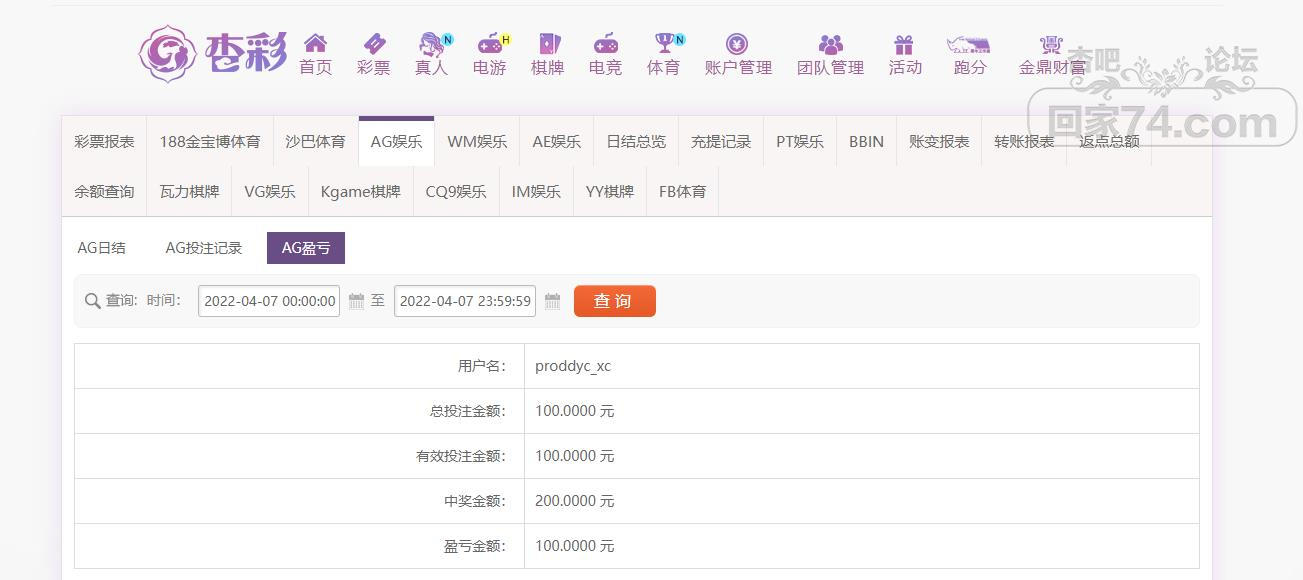This screenshot has width=1303, height=580.
Task: Open the 首页 home icon
Action: 315,43
